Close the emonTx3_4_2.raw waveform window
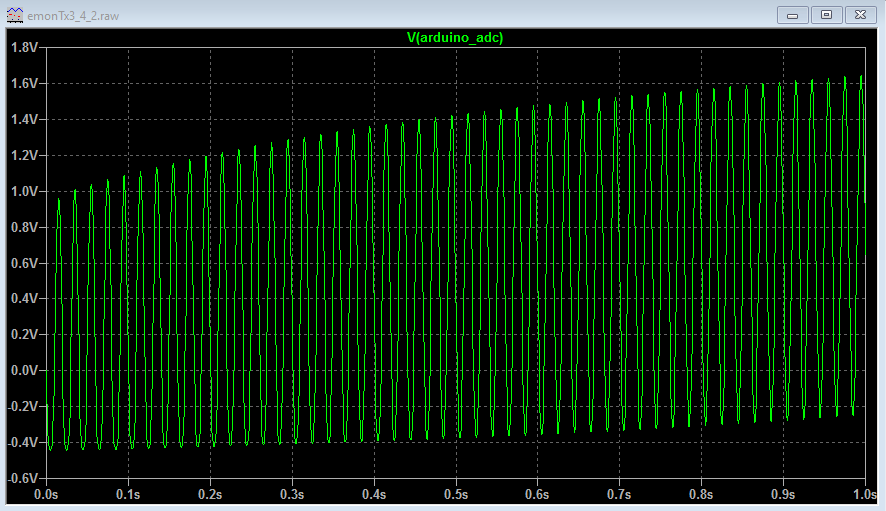Viewport: 886px width, 511px height. point(861,15)
